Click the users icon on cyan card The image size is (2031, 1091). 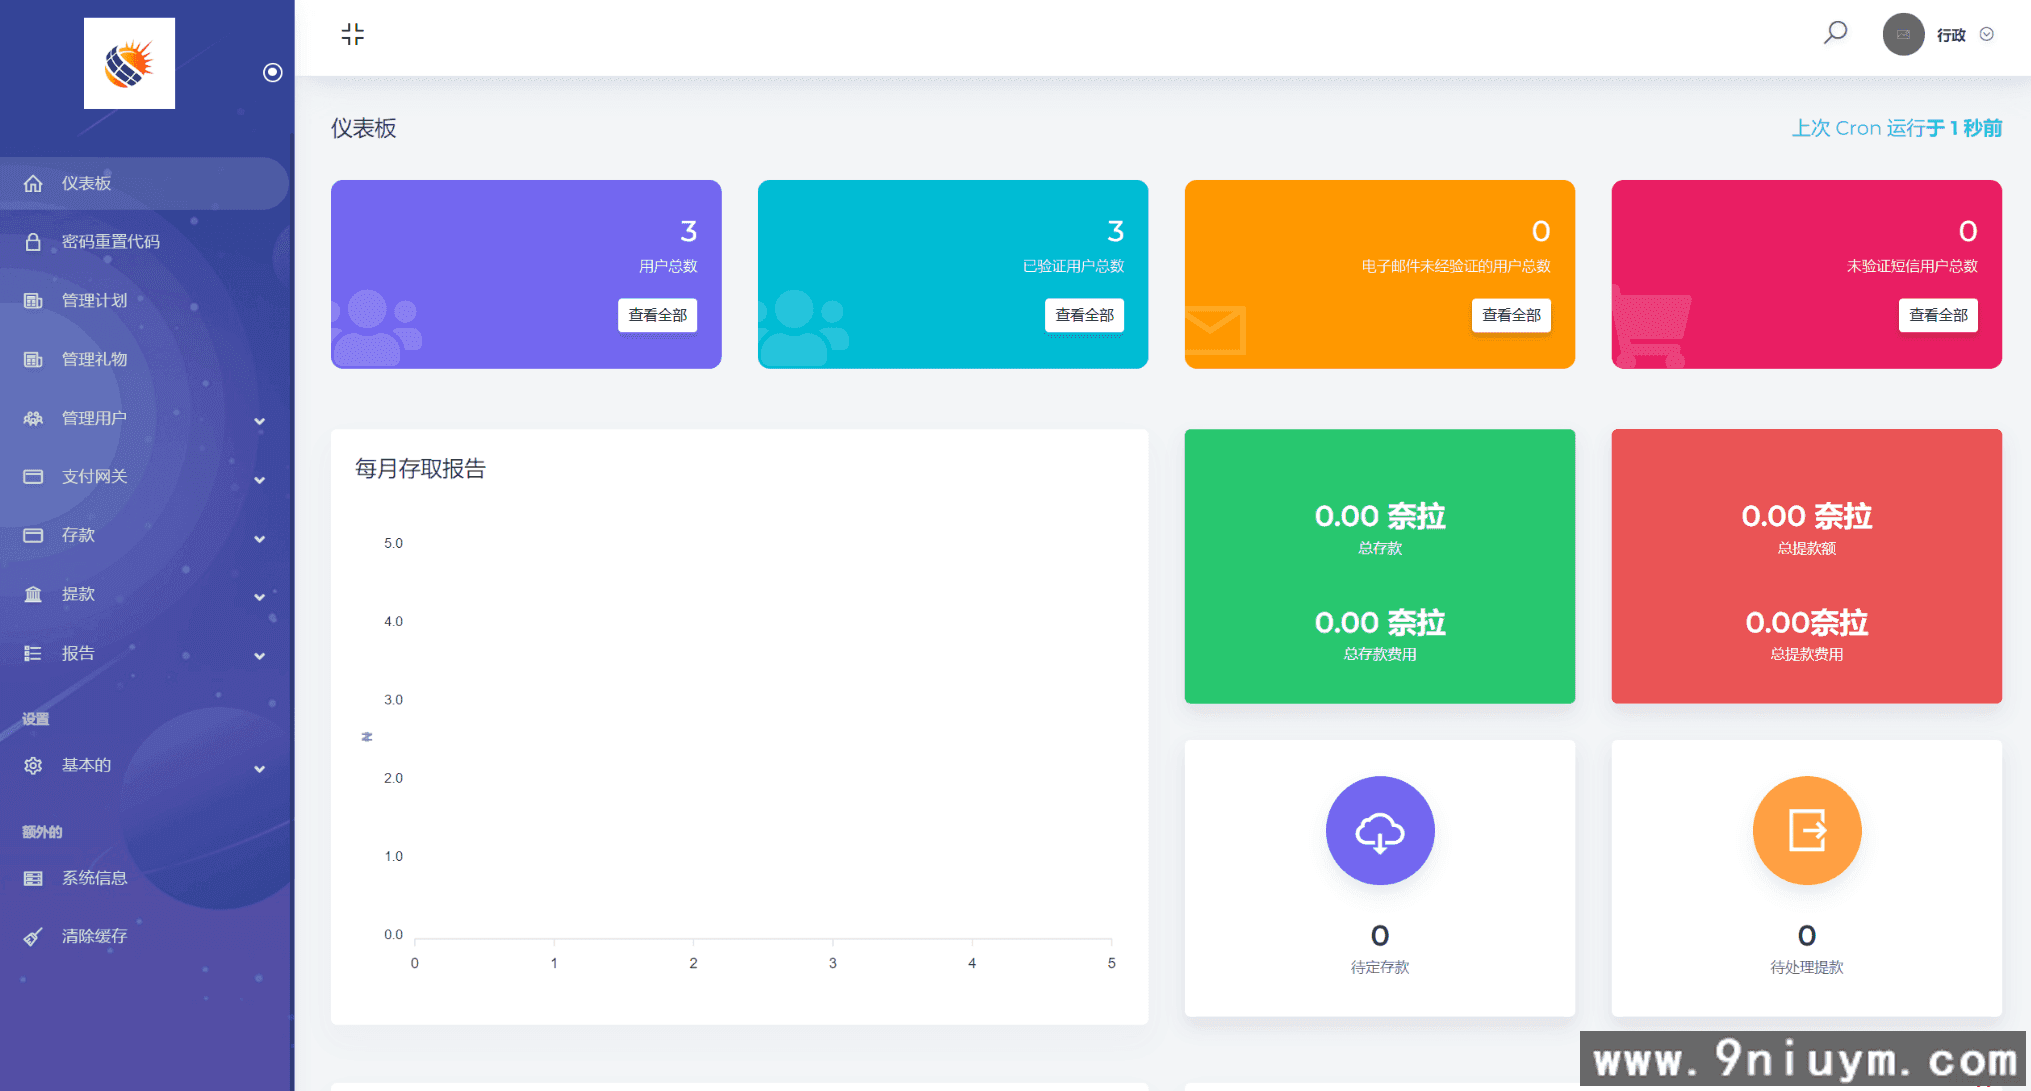click(803, 328)
